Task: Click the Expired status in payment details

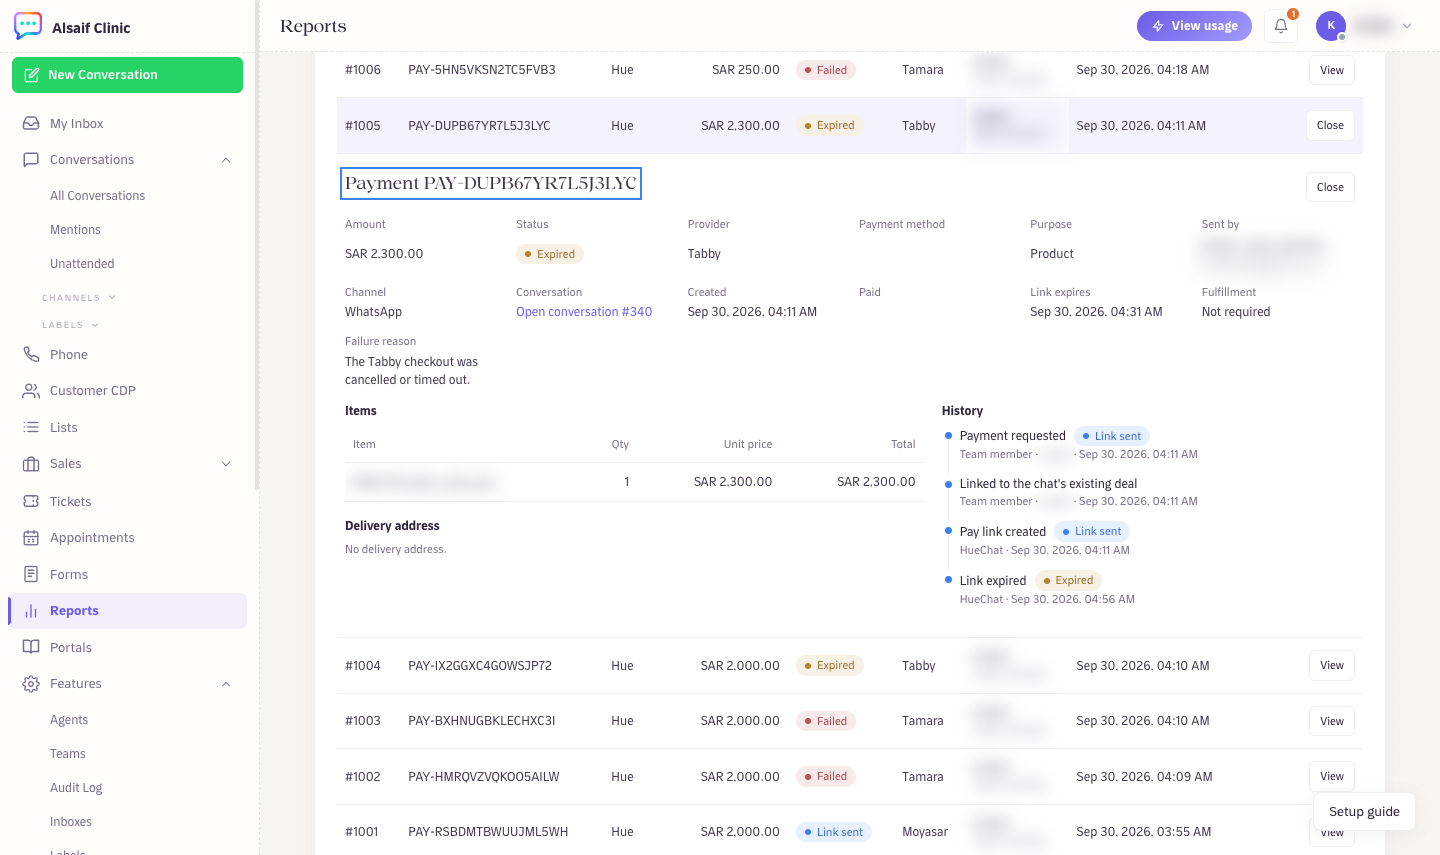Action: point(550,254)
